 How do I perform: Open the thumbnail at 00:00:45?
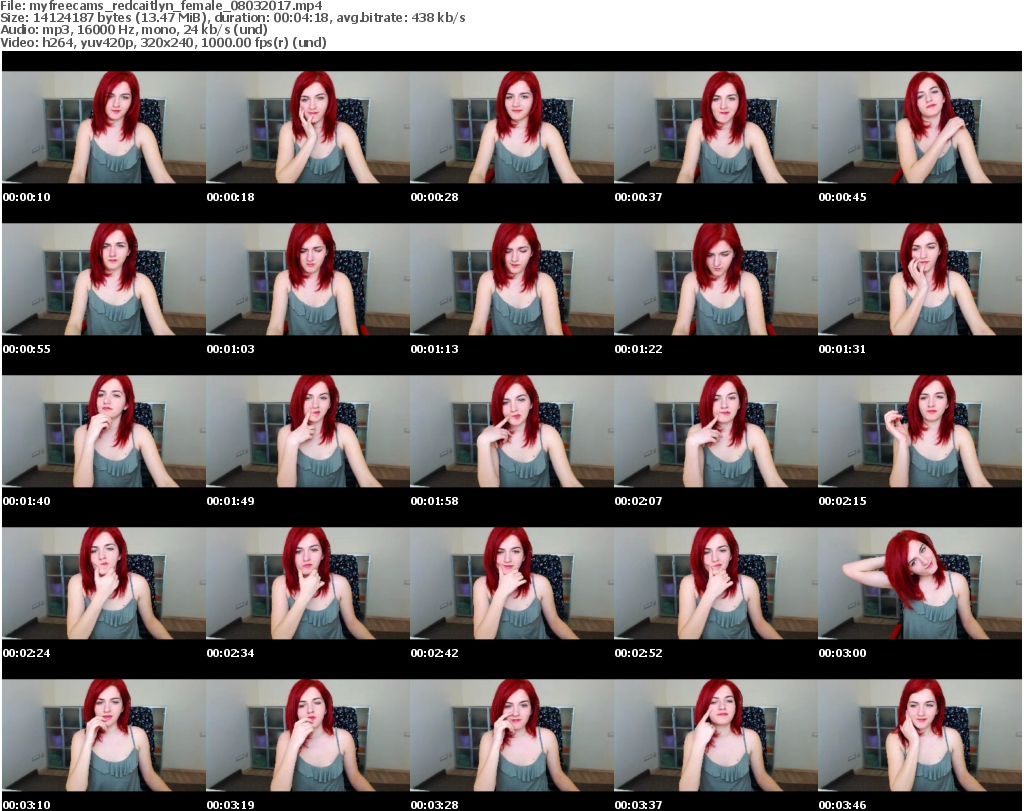click(x=920, y=127)
